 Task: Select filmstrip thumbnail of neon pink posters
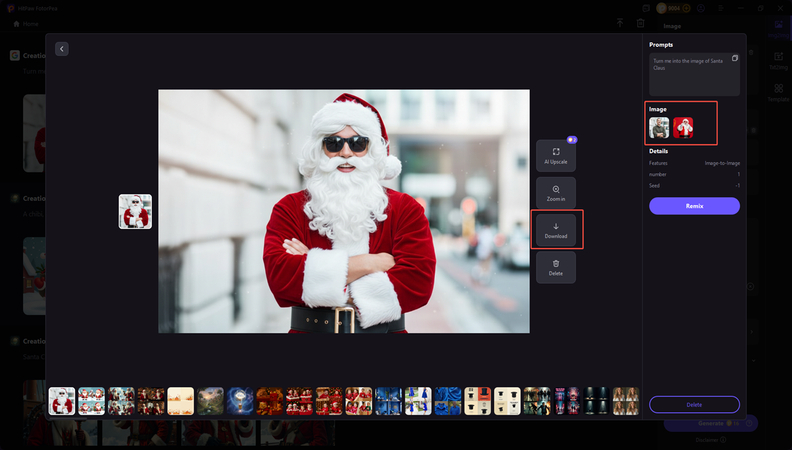tap(567, 401)
